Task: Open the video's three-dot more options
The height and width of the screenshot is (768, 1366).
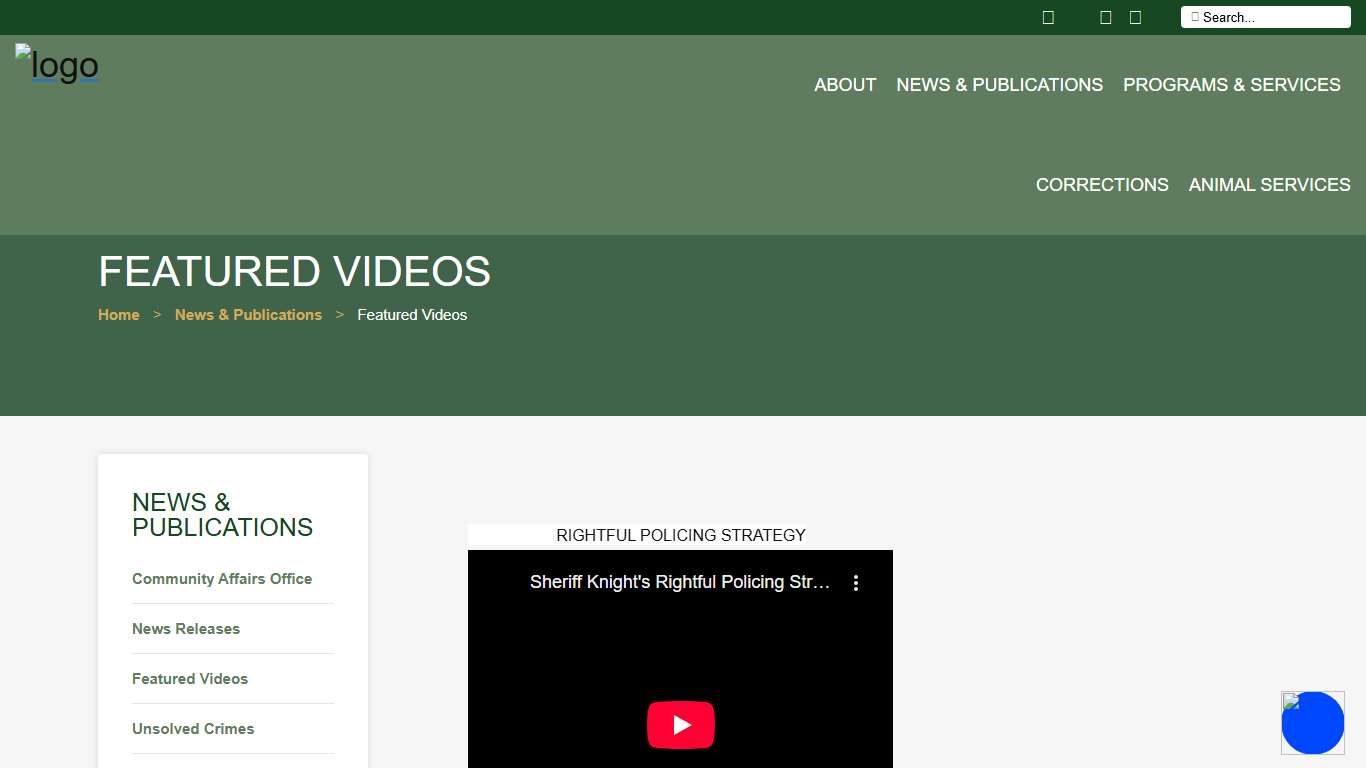Action: 855,583
